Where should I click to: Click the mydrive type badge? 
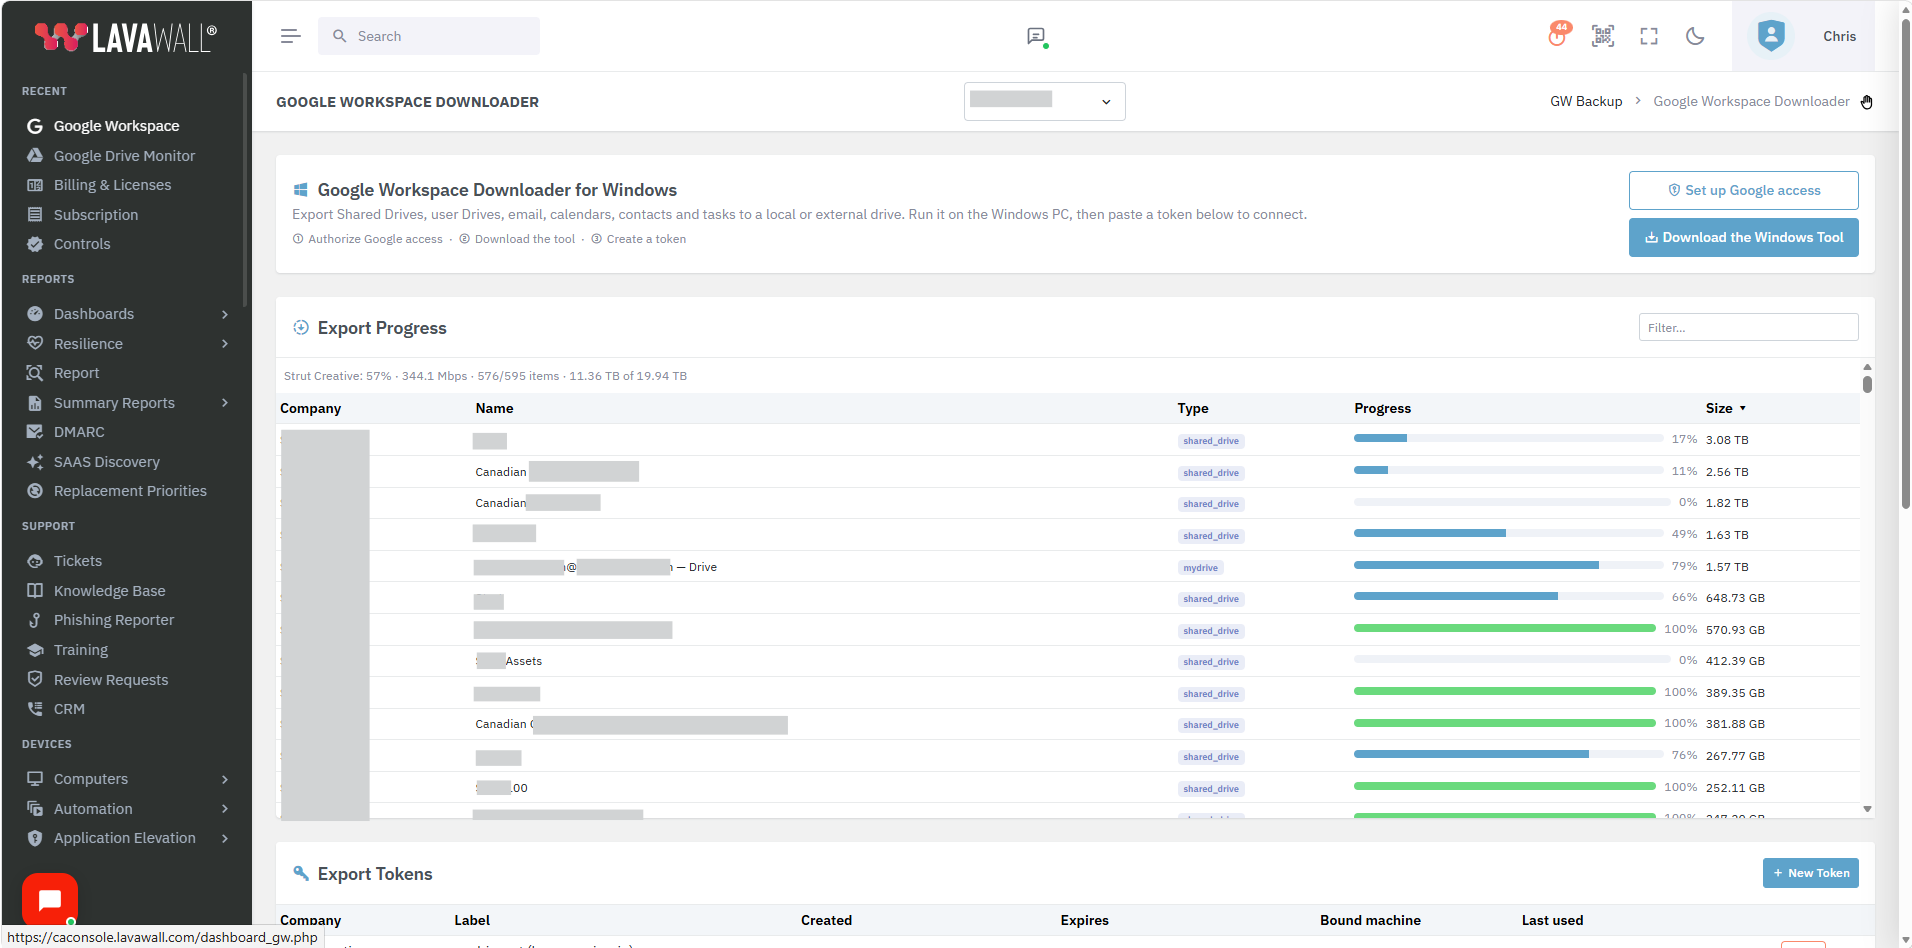1200,568
